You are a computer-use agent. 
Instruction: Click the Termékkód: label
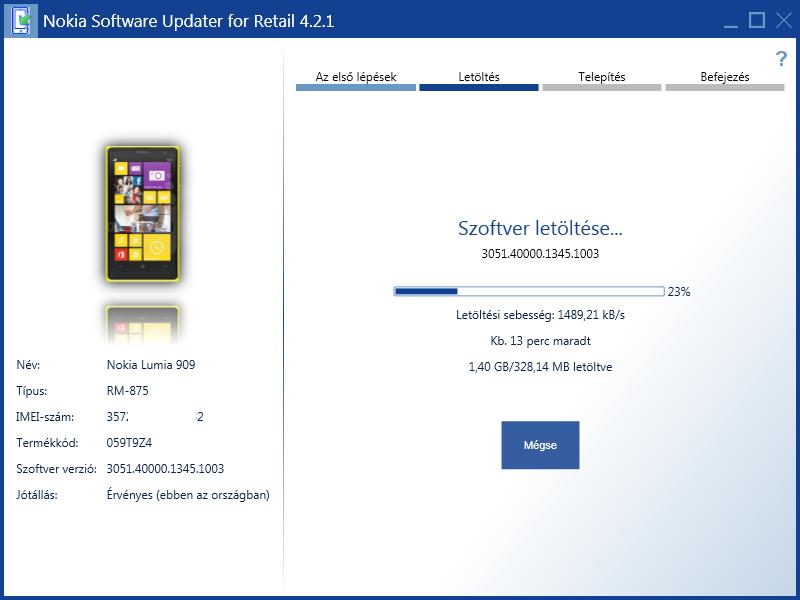click(x=47, y=443)
